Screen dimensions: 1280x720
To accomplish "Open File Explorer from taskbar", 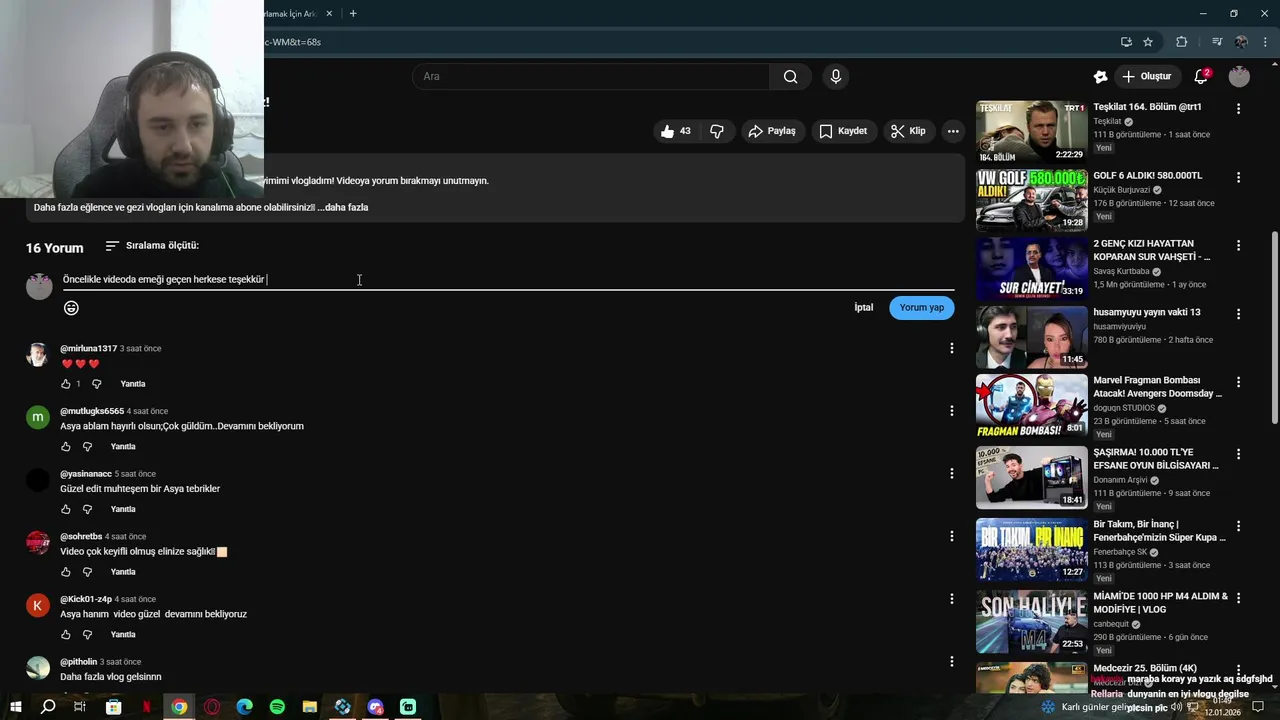I will [x=310, y=707].
